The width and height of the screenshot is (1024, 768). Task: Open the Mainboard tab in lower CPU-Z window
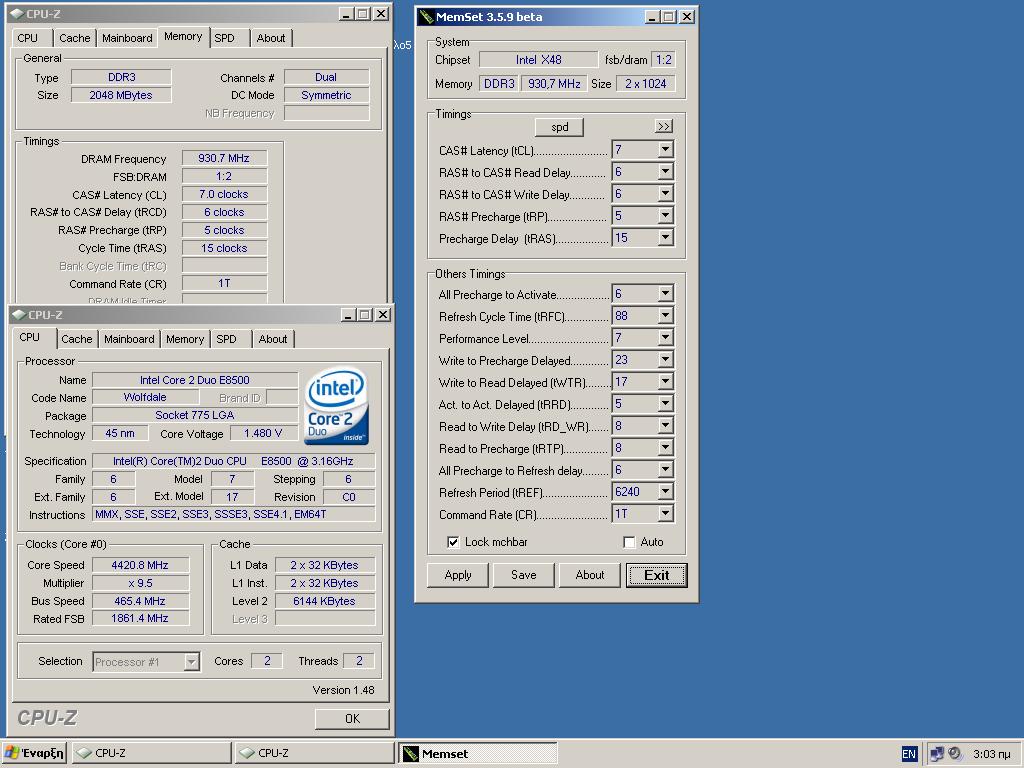(129, 340)
